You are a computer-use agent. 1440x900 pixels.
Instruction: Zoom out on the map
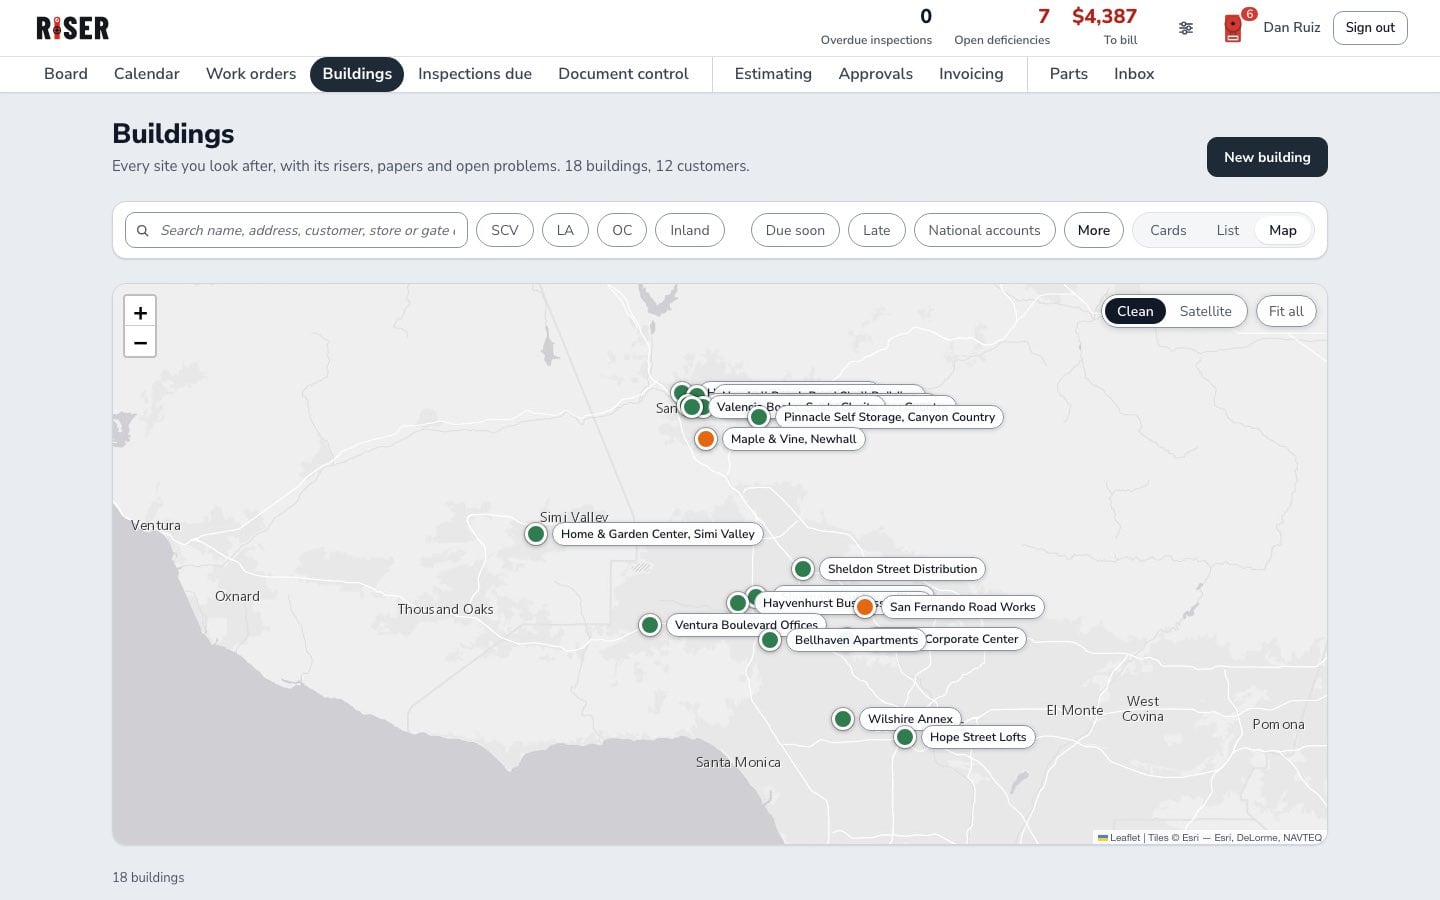click(x=140, y=342)
